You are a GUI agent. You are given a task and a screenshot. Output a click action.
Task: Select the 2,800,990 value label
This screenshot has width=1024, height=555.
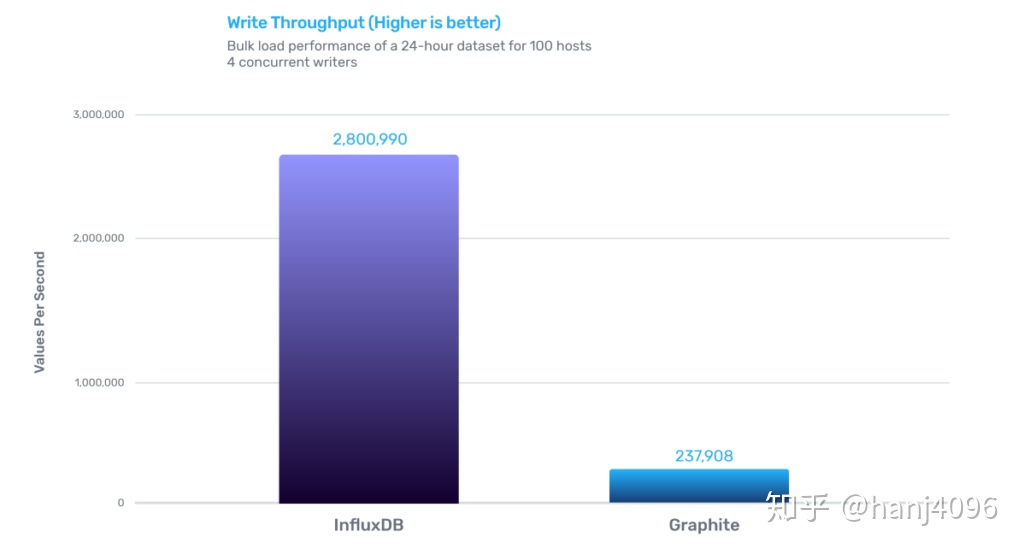point(370,139)
